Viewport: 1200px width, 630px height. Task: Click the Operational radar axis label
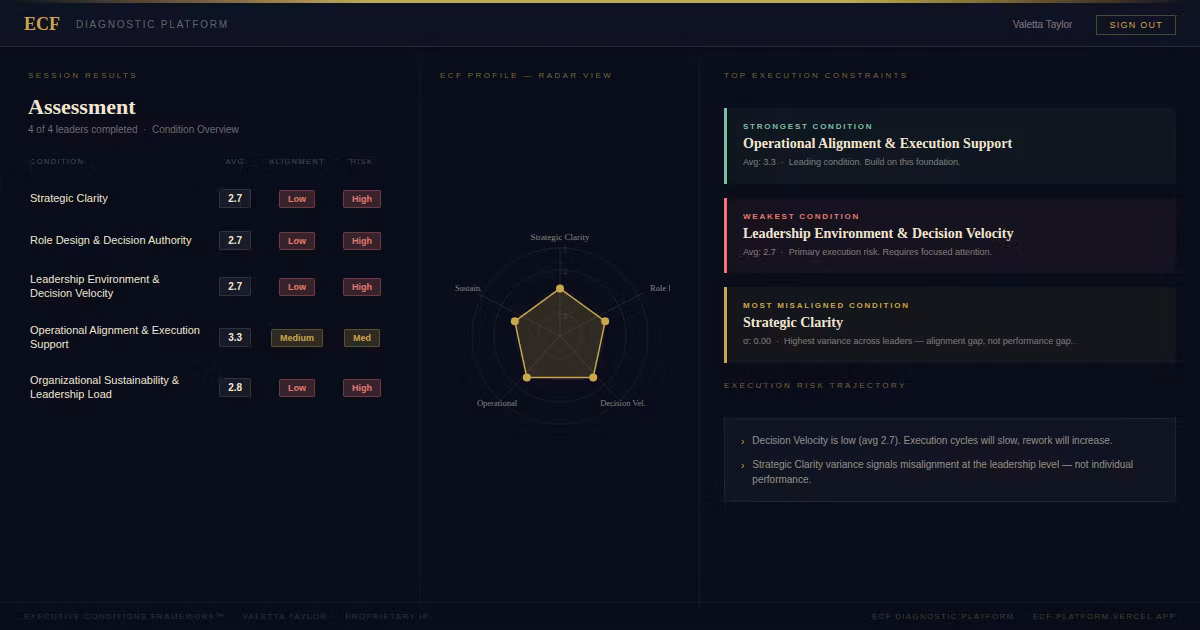[497, 403]
